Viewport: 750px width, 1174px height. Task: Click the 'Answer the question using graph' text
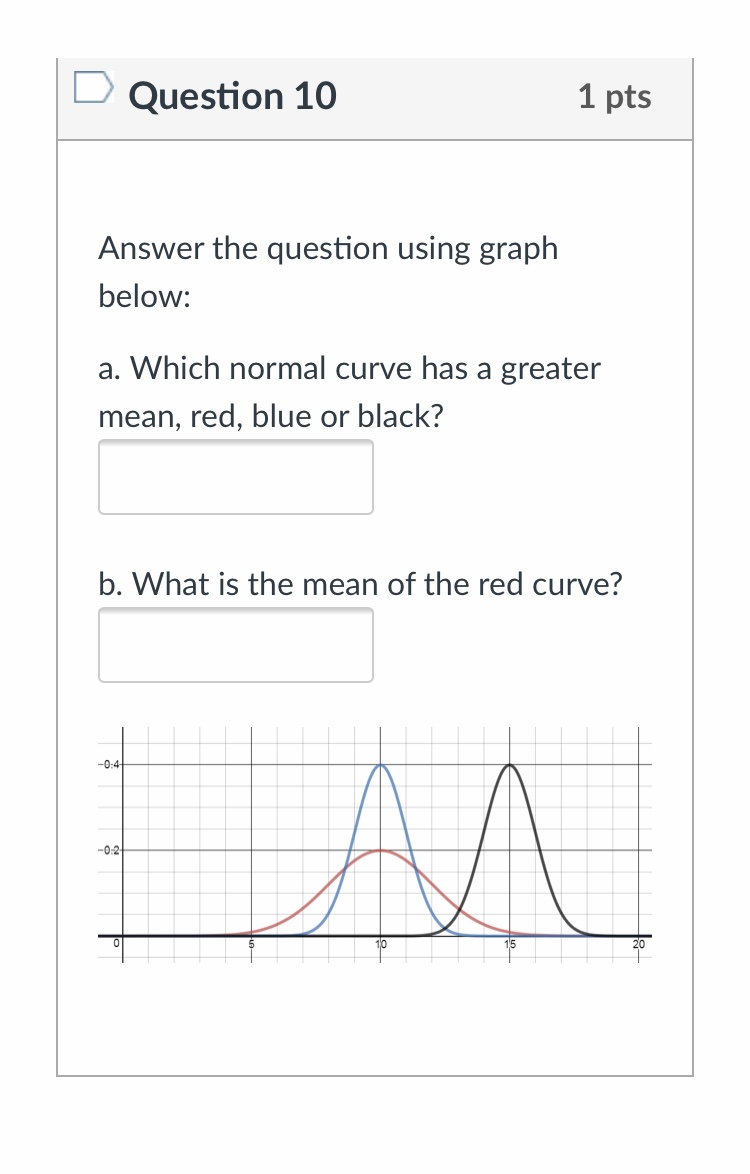click(x=328, y=248)
